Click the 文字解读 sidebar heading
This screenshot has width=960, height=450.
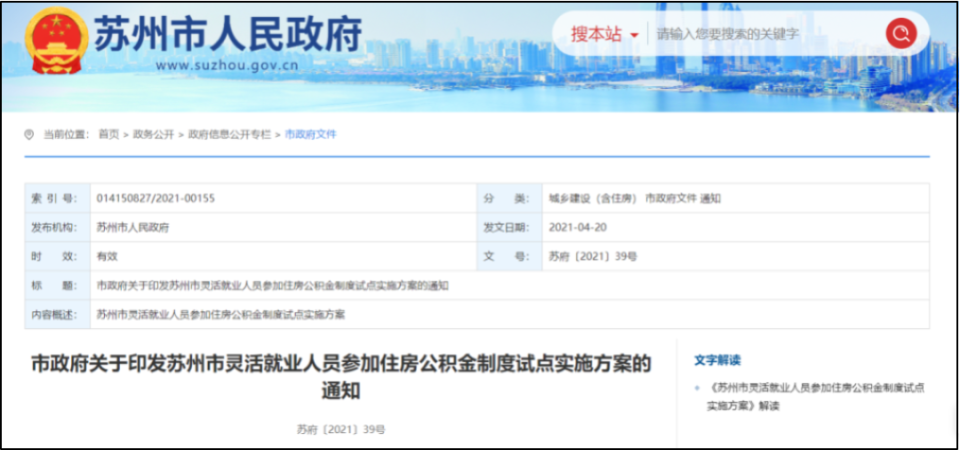click(x=718, y=361)
